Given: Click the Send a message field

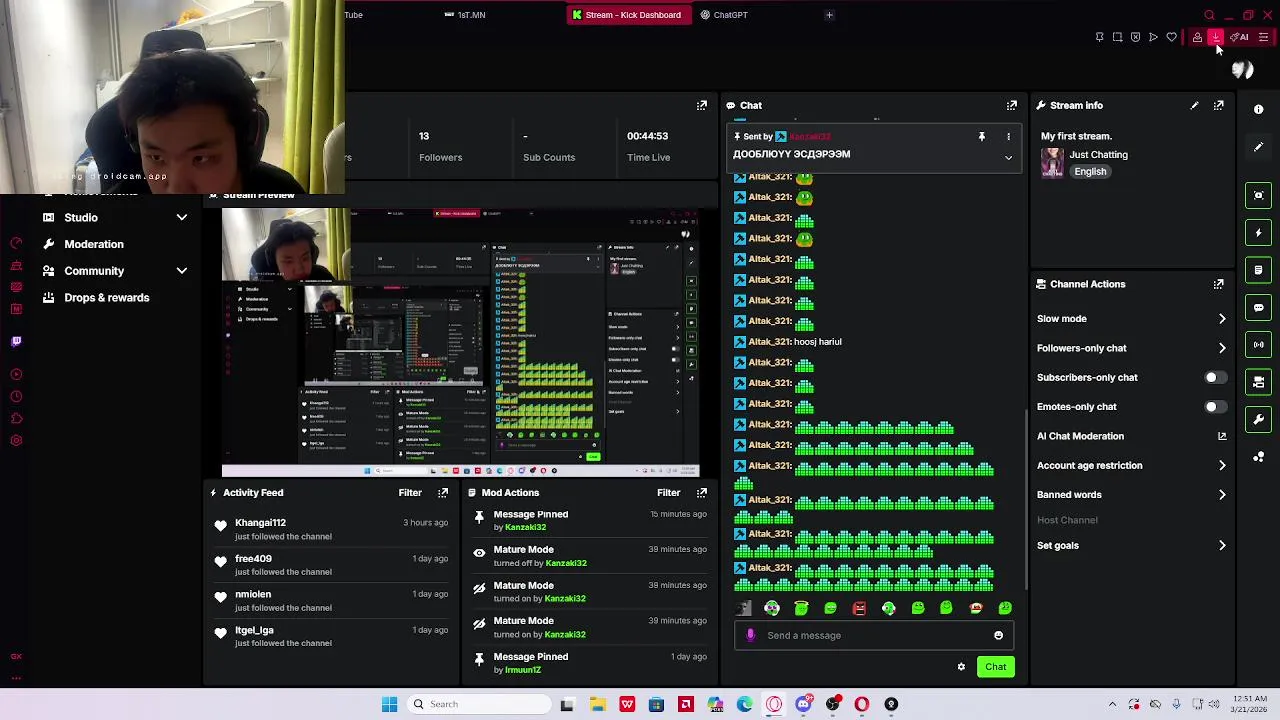Looking at the screenshot, I should 873,635.
